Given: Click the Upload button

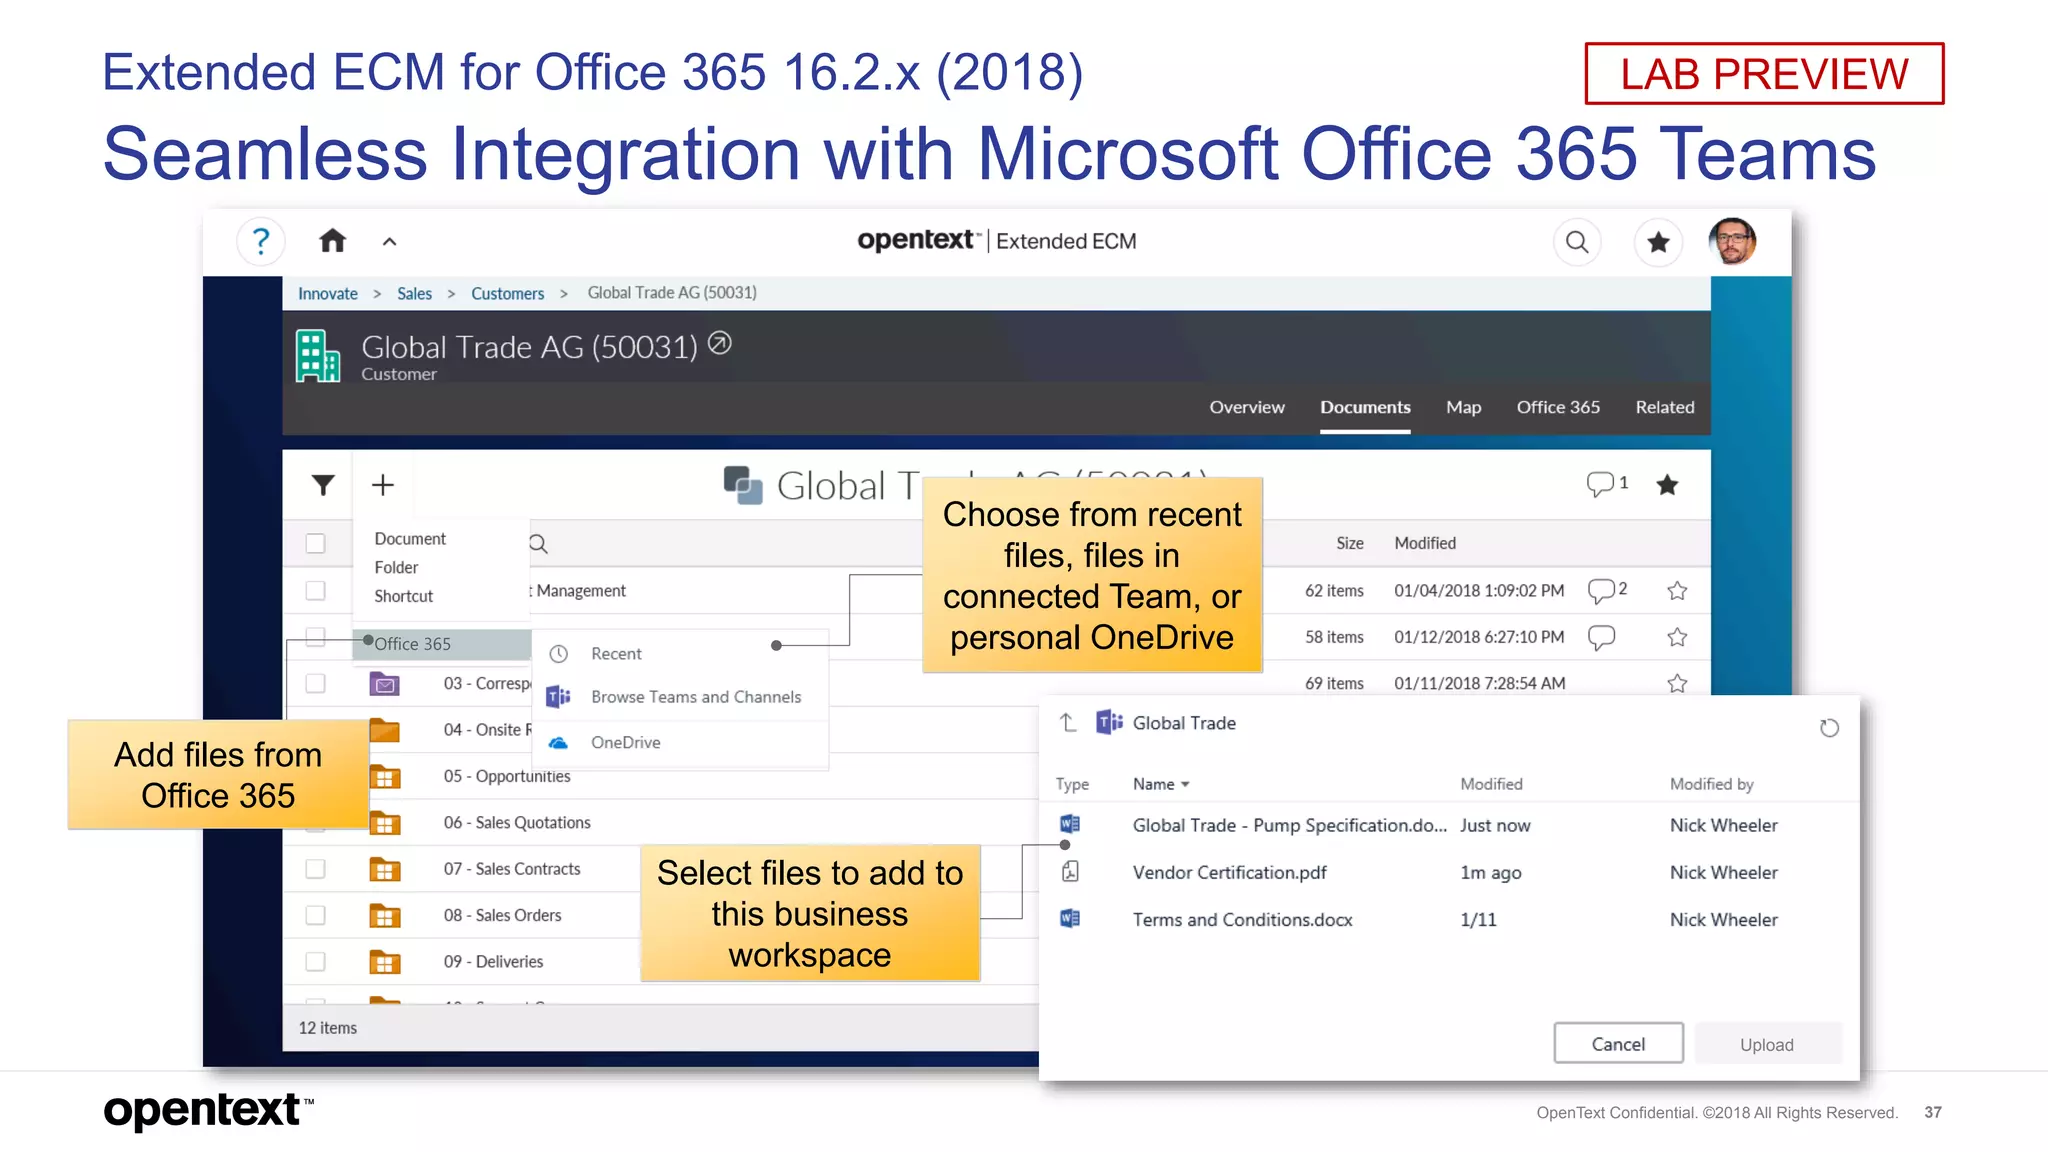Looking at the screenshot, I should pos(1767,1044).
